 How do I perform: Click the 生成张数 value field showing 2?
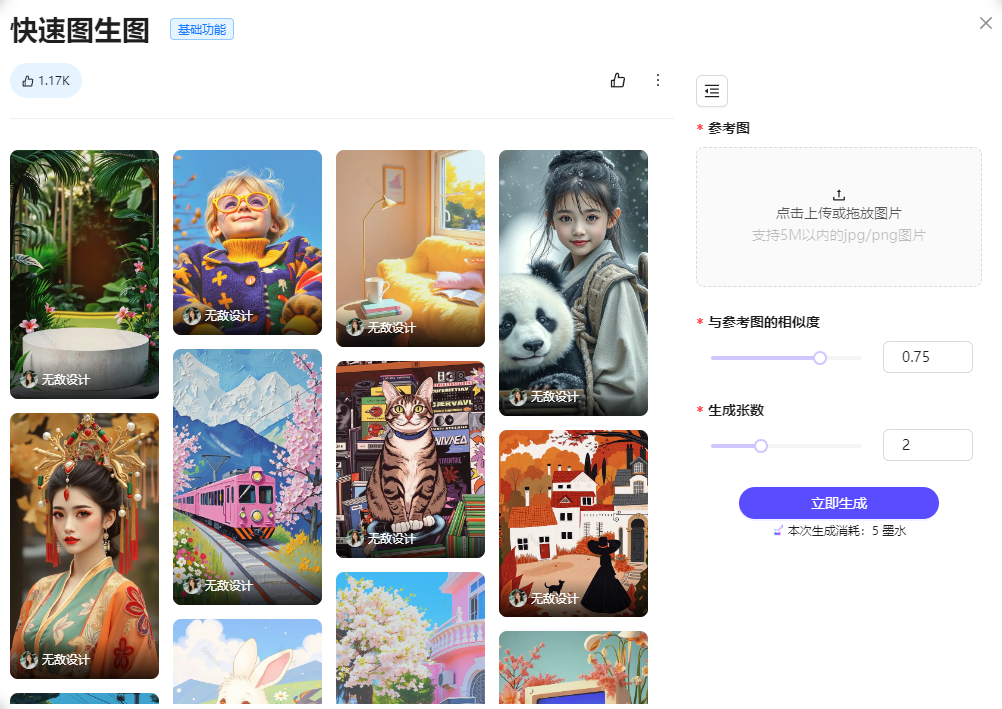pyautogui.click(x=928, y=445)
